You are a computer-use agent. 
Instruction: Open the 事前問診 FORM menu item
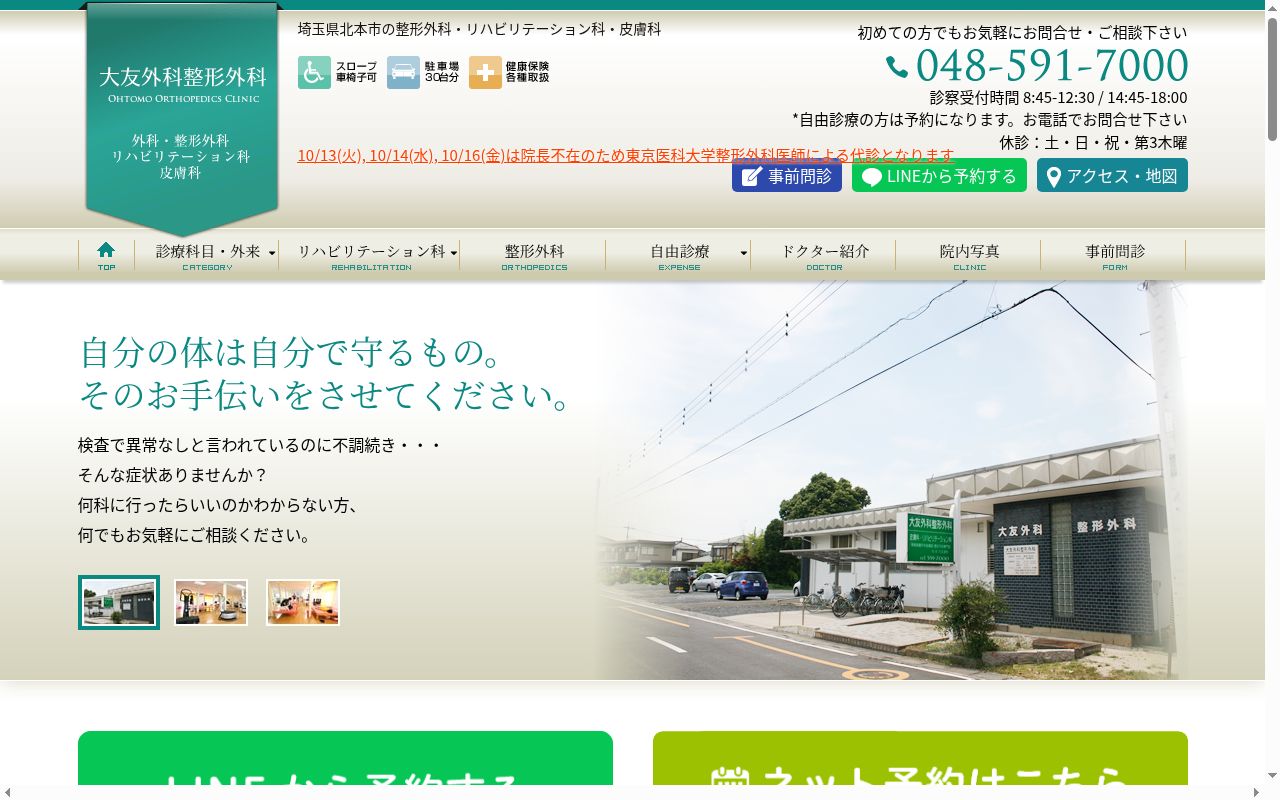click(1114, 255)
